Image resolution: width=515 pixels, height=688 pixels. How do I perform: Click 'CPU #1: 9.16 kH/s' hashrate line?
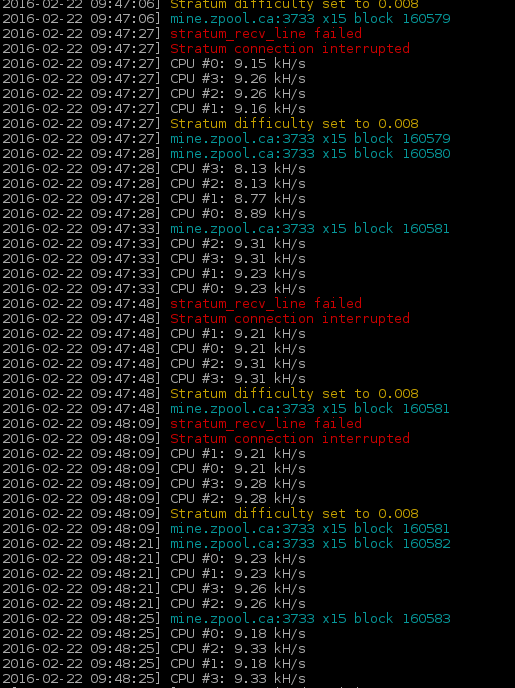[x=238, y=109]
